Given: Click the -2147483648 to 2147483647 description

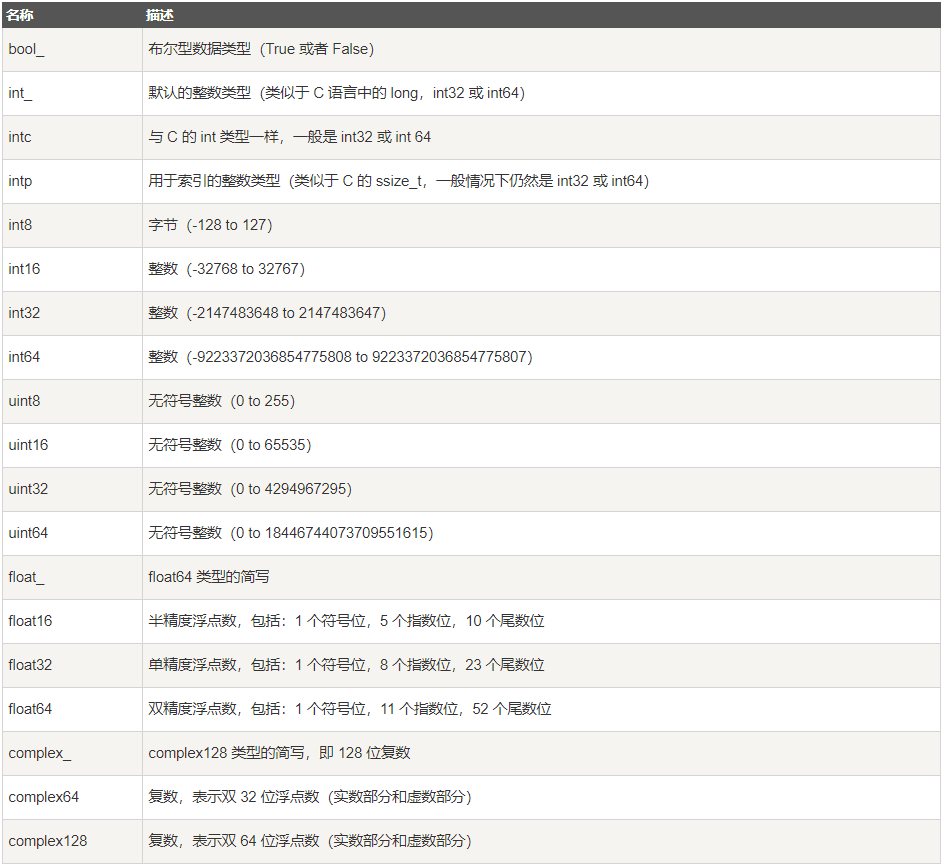Looking at the screenshot, I should (267, 314).
